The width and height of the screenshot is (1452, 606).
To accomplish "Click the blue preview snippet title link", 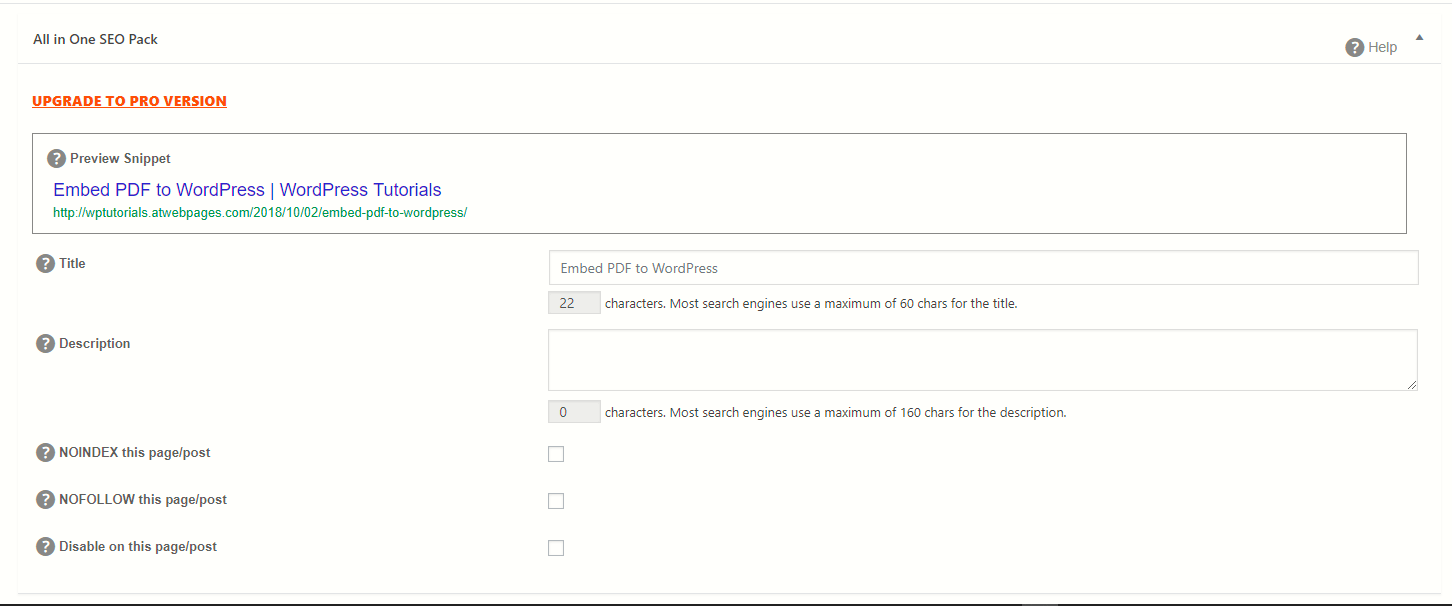I will [247, 190].
